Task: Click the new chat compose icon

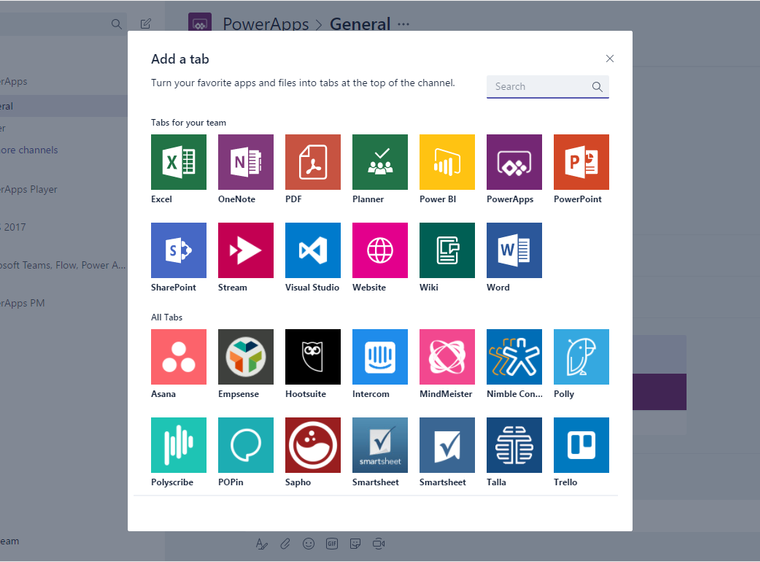Action: (146, 24)
